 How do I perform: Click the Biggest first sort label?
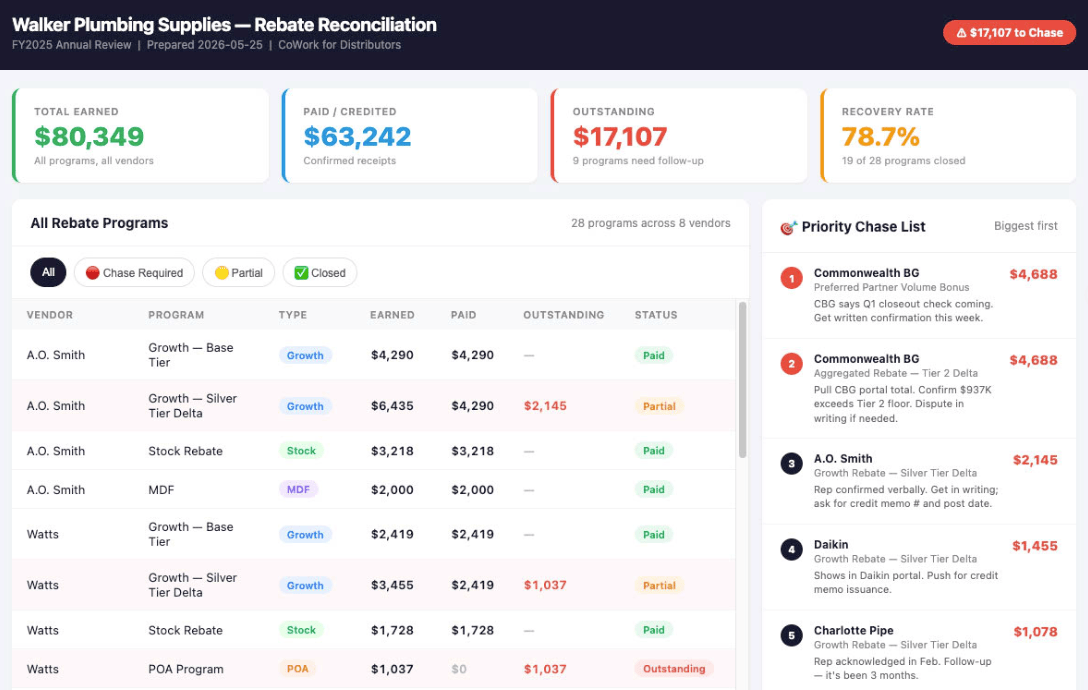[x=1026, y=226]
